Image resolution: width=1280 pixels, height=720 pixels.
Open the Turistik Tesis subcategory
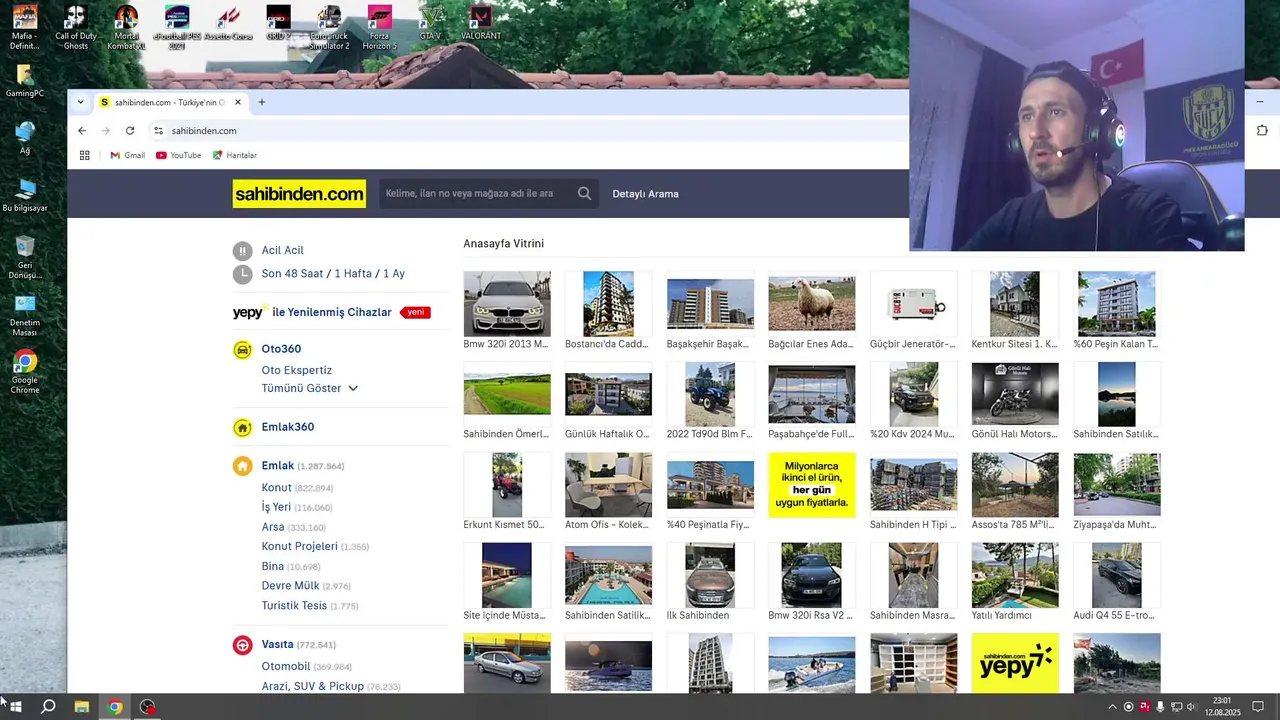(294, 605)
